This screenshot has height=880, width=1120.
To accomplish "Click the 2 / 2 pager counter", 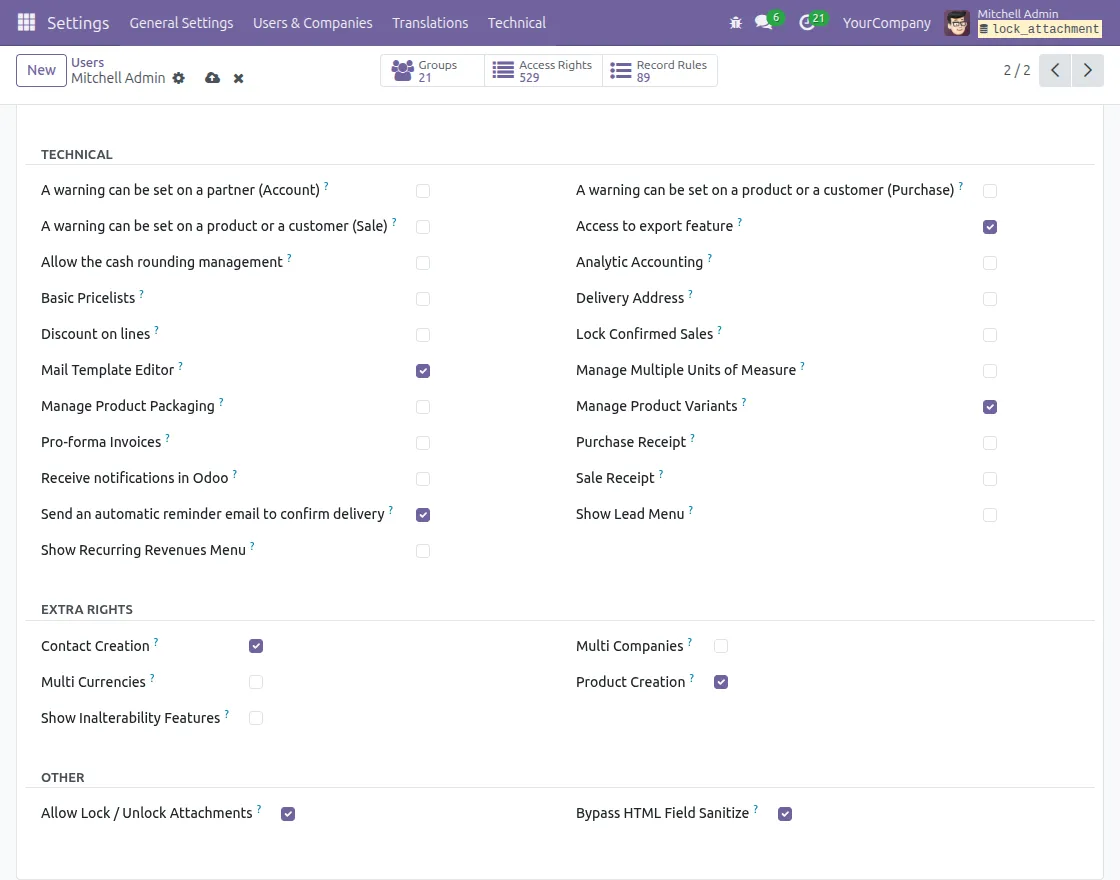I will coord(1016,70).
